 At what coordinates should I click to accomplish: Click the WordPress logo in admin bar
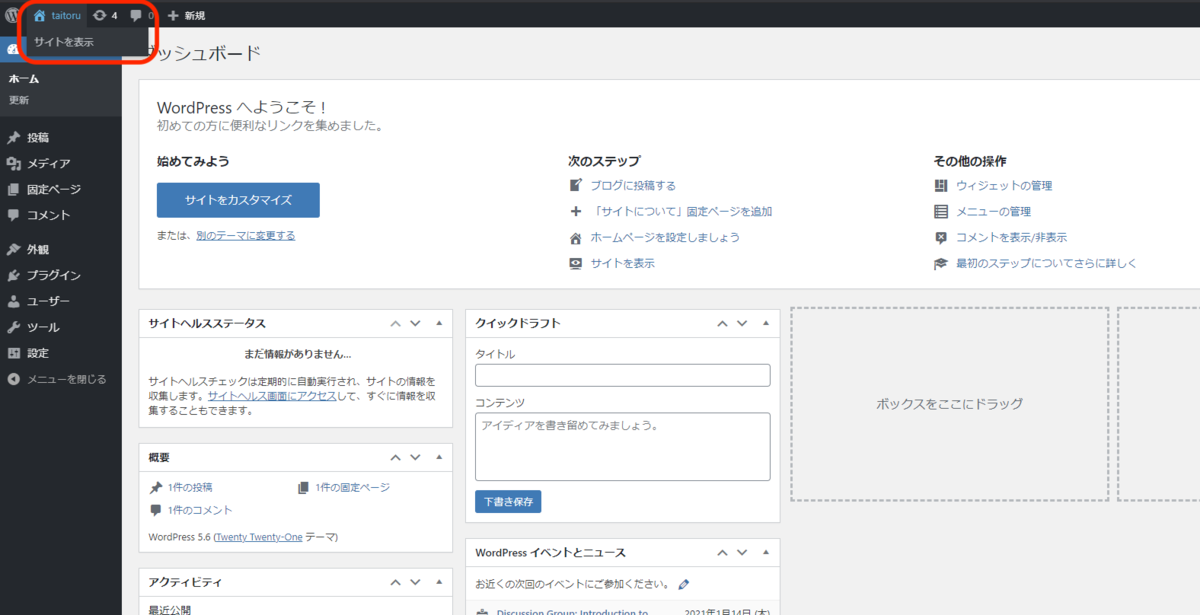(x=11, y=15)
